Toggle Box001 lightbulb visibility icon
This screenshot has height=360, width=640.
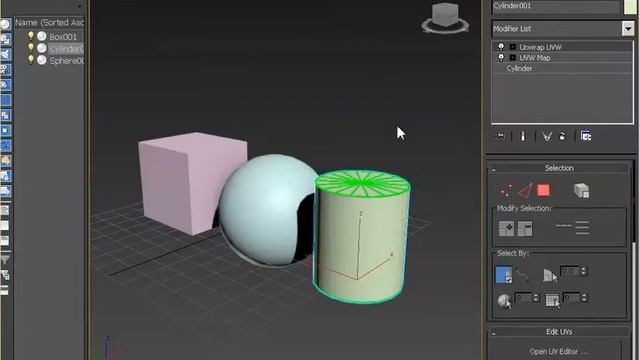[31, 36]
